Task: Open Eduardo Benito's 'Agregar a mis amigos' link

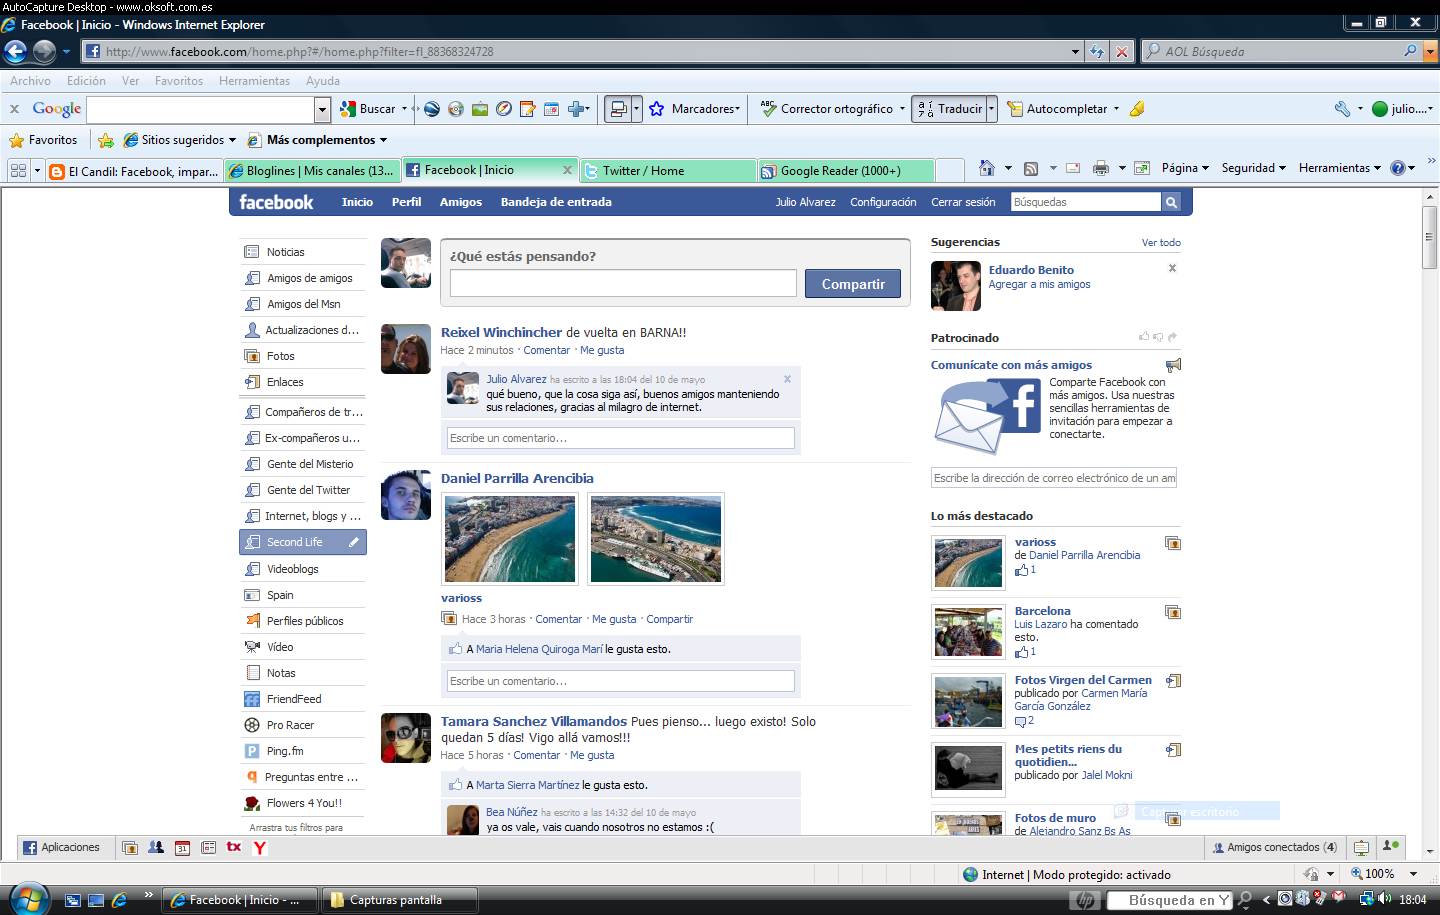Action: click(1038, 284)
